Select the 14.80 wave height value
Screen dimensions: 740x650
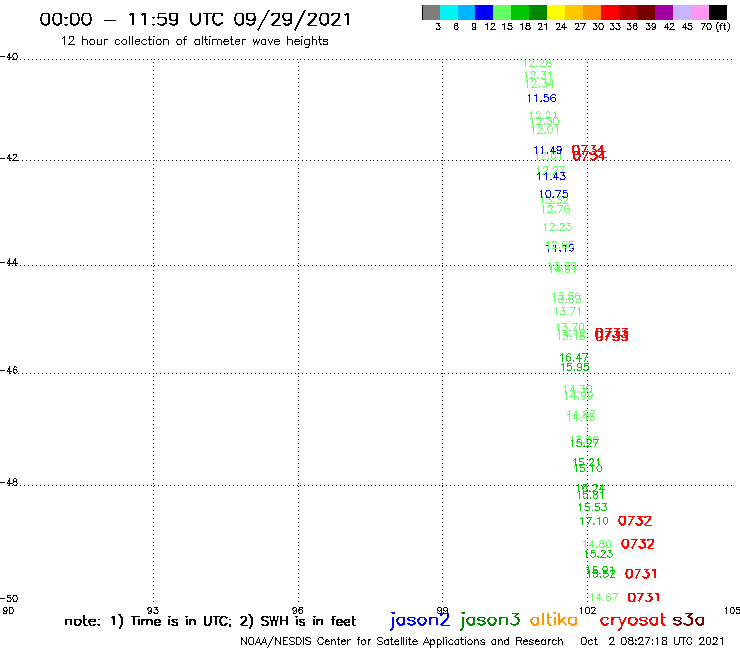tap(597, 544)
